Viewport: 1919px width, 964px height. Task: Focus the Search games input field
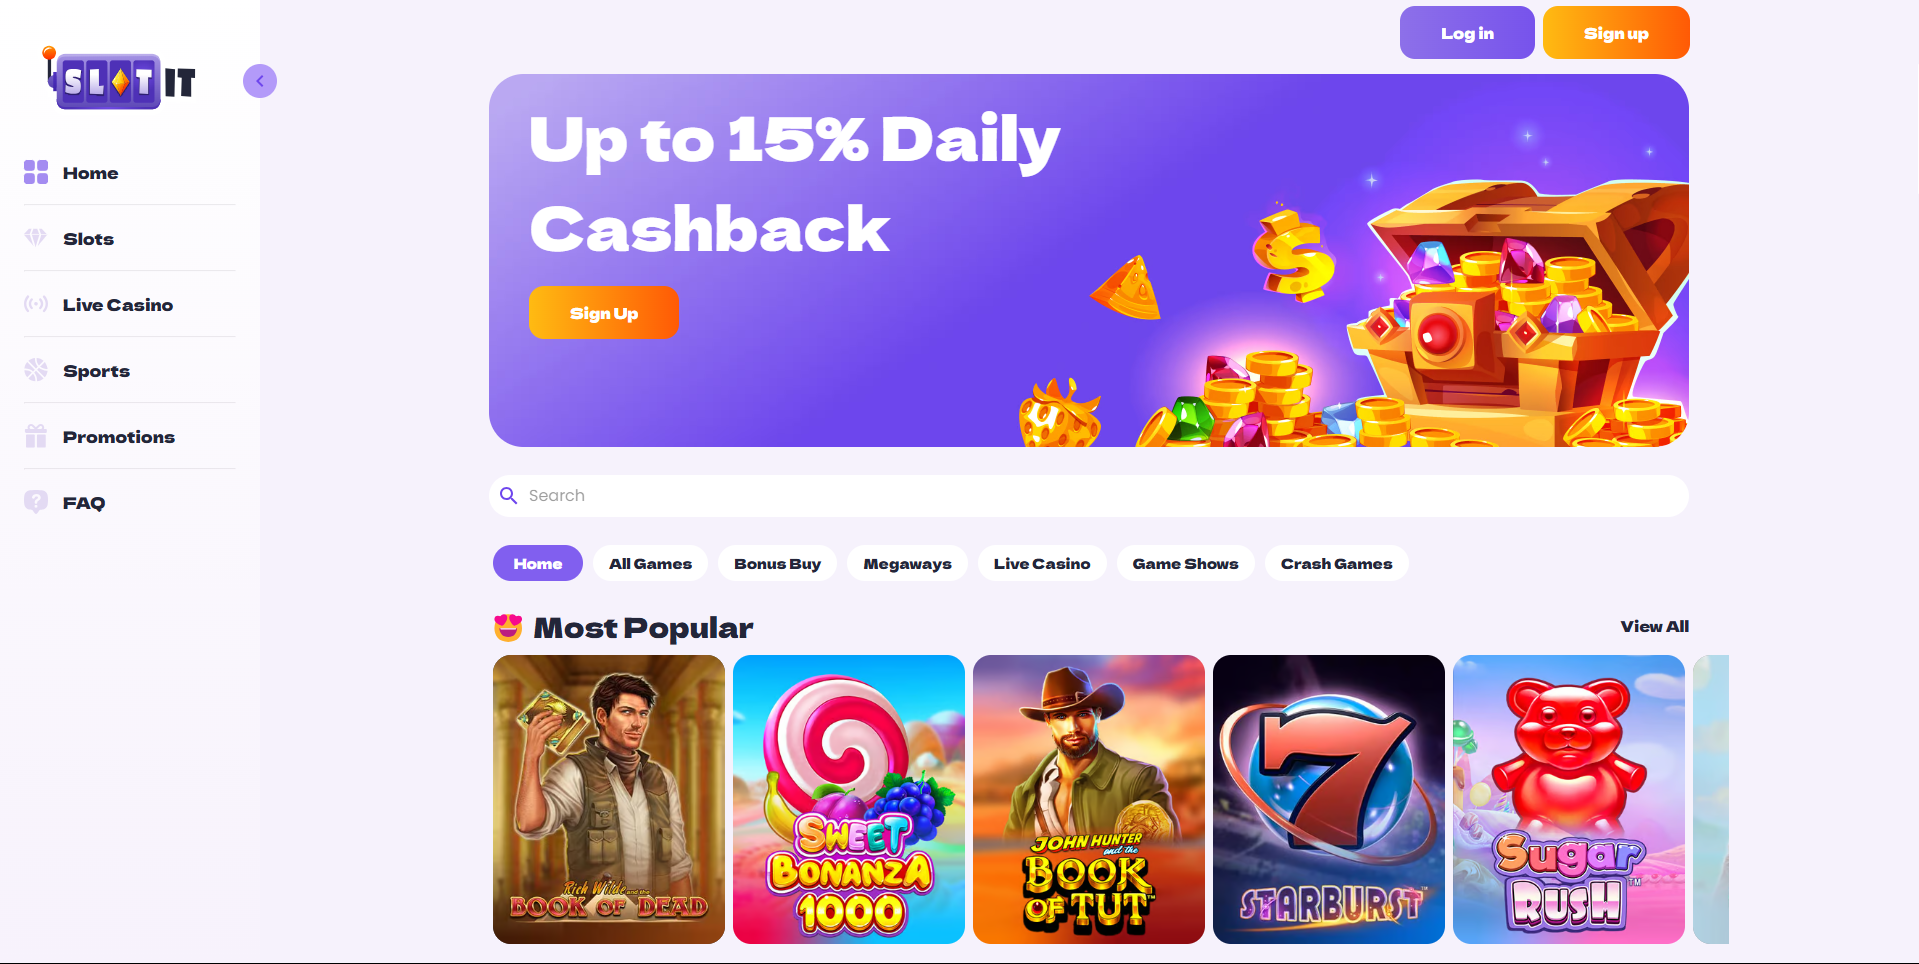point(1089,496)
